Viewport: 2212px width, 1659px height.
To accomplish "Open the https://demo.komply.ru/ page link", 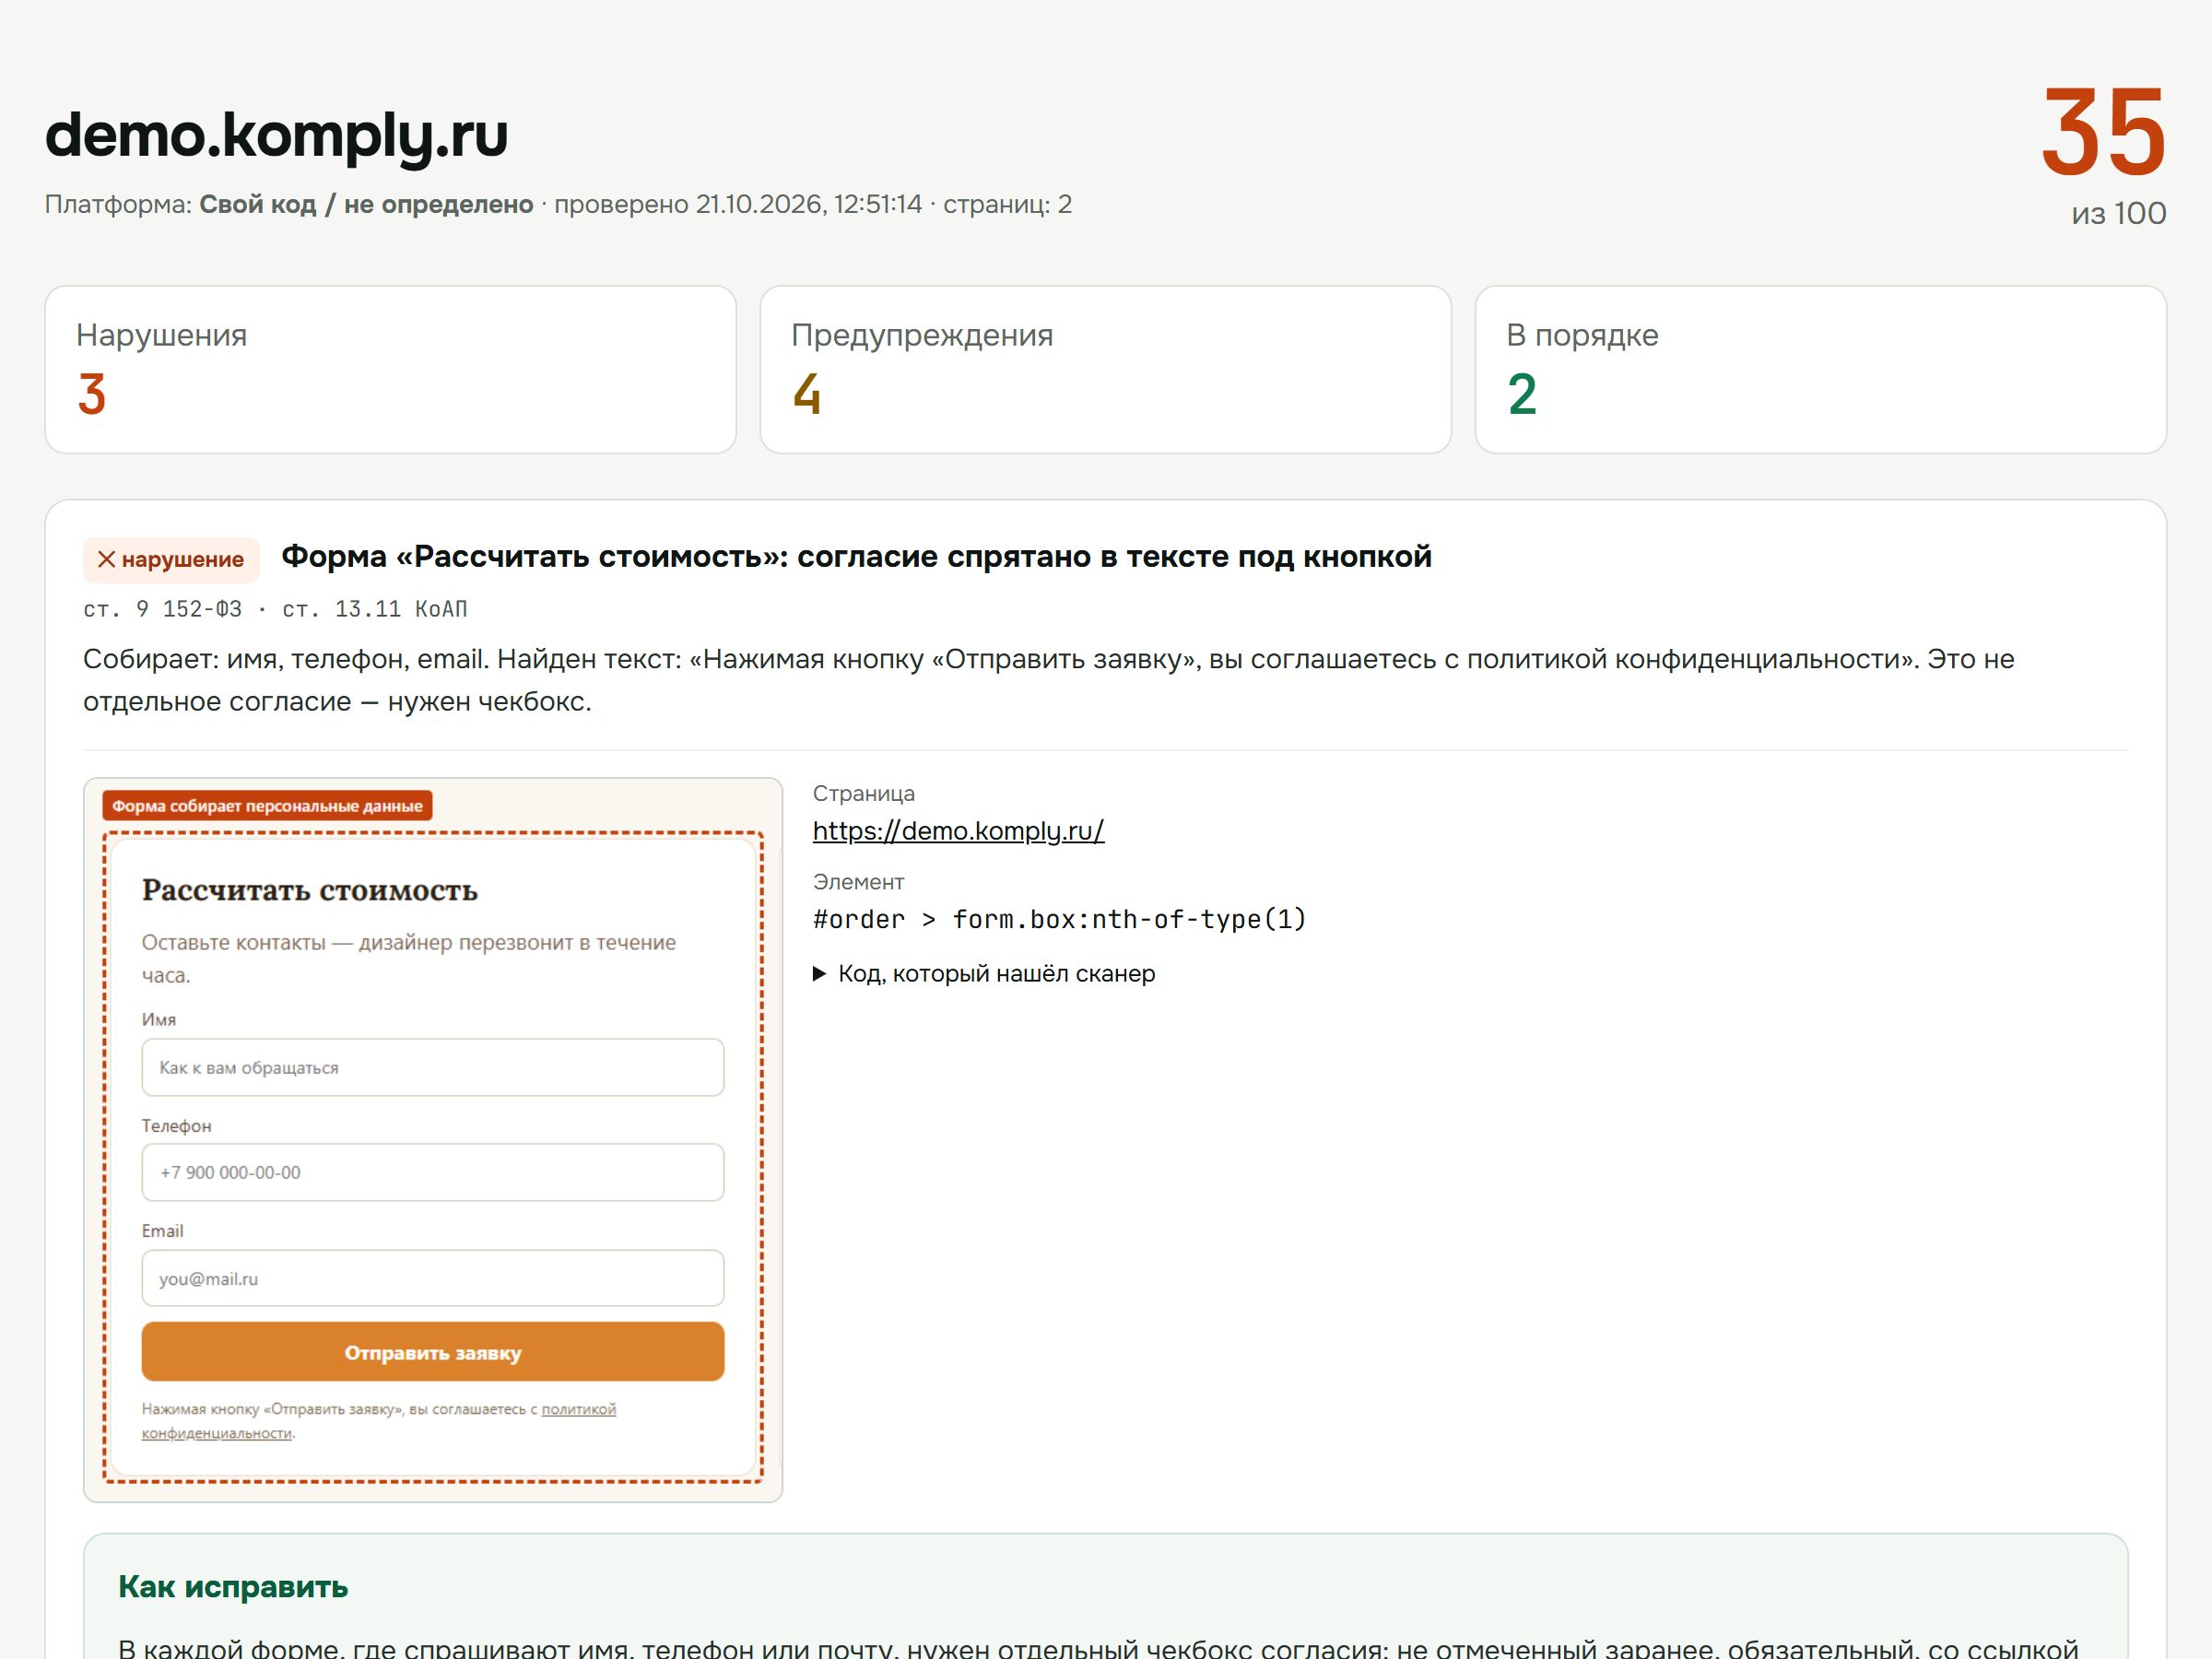I will (958, 831).
